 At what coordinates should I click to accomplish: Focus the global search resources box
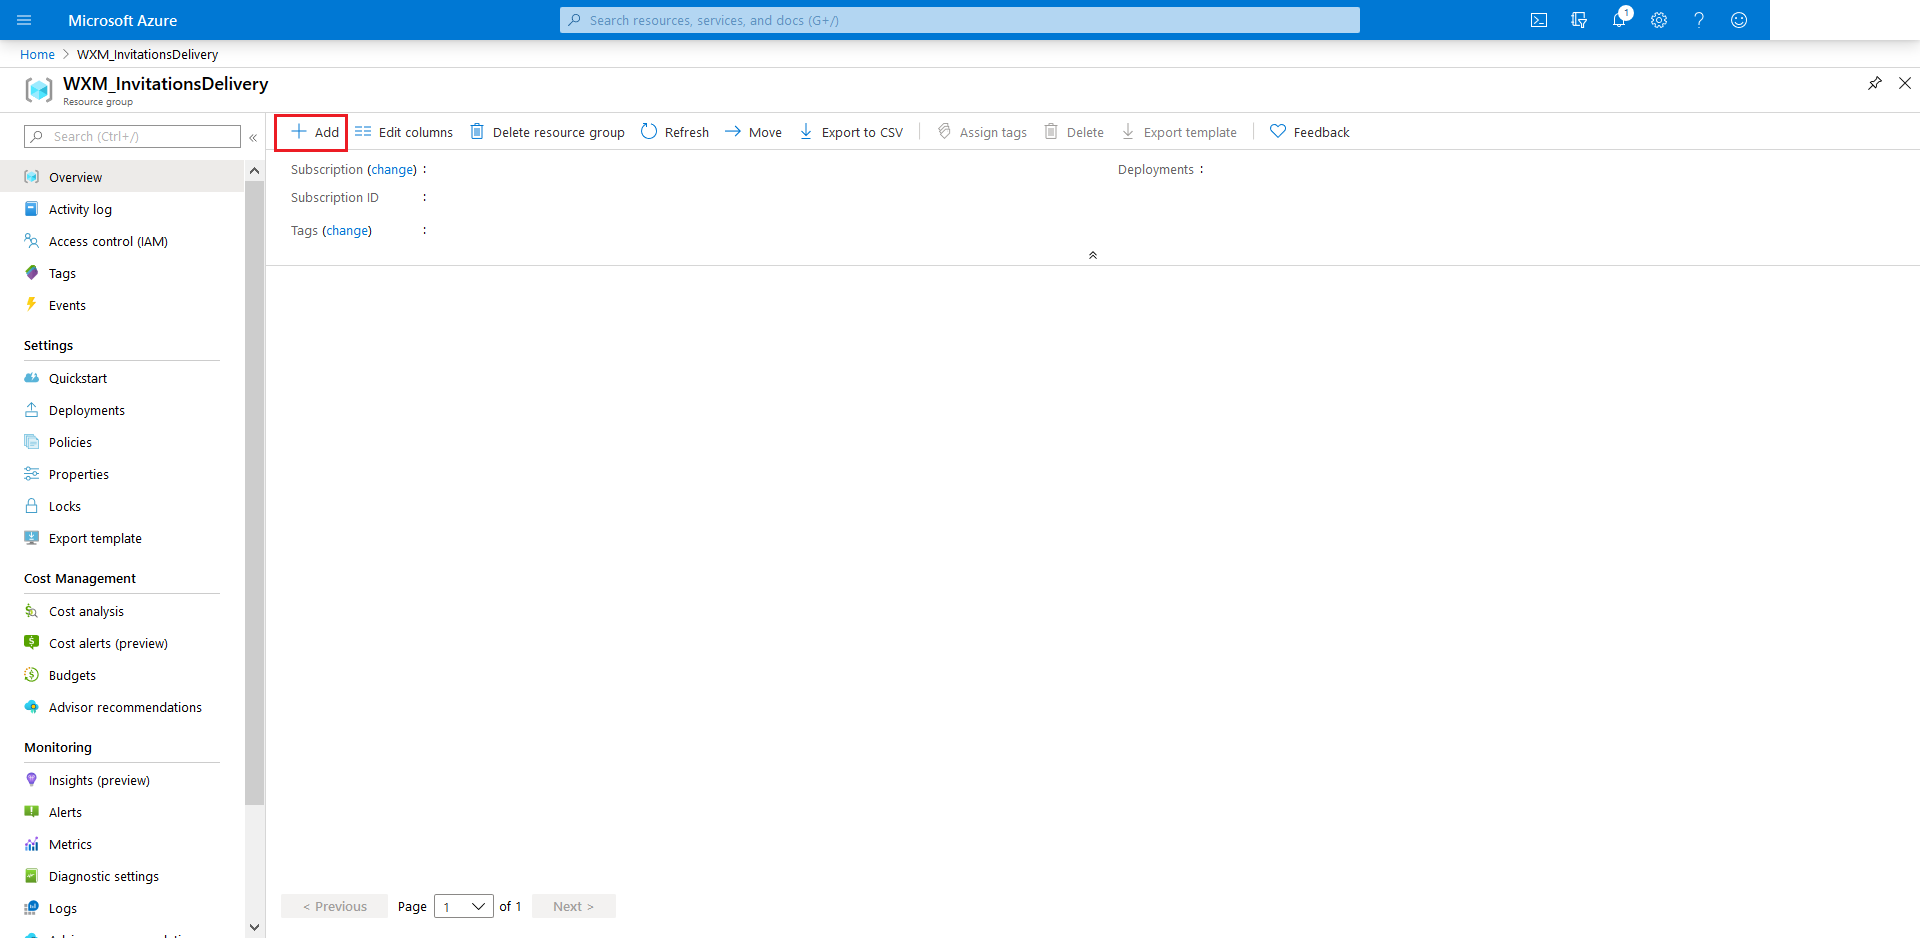[960, 20]
